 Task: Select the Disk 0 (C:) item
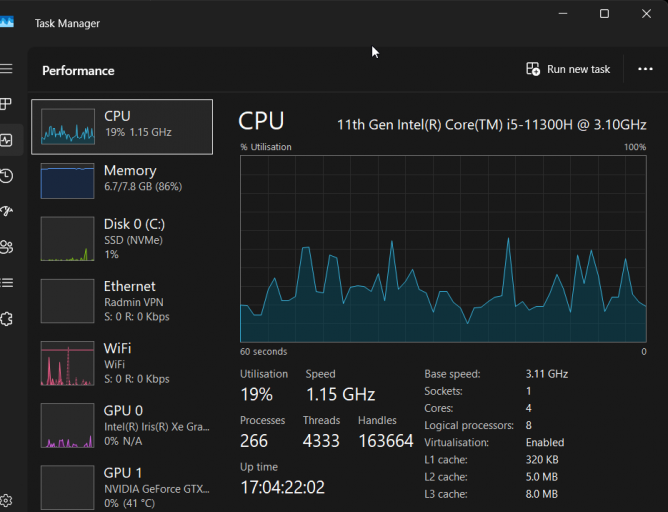(x=122, y=239)
